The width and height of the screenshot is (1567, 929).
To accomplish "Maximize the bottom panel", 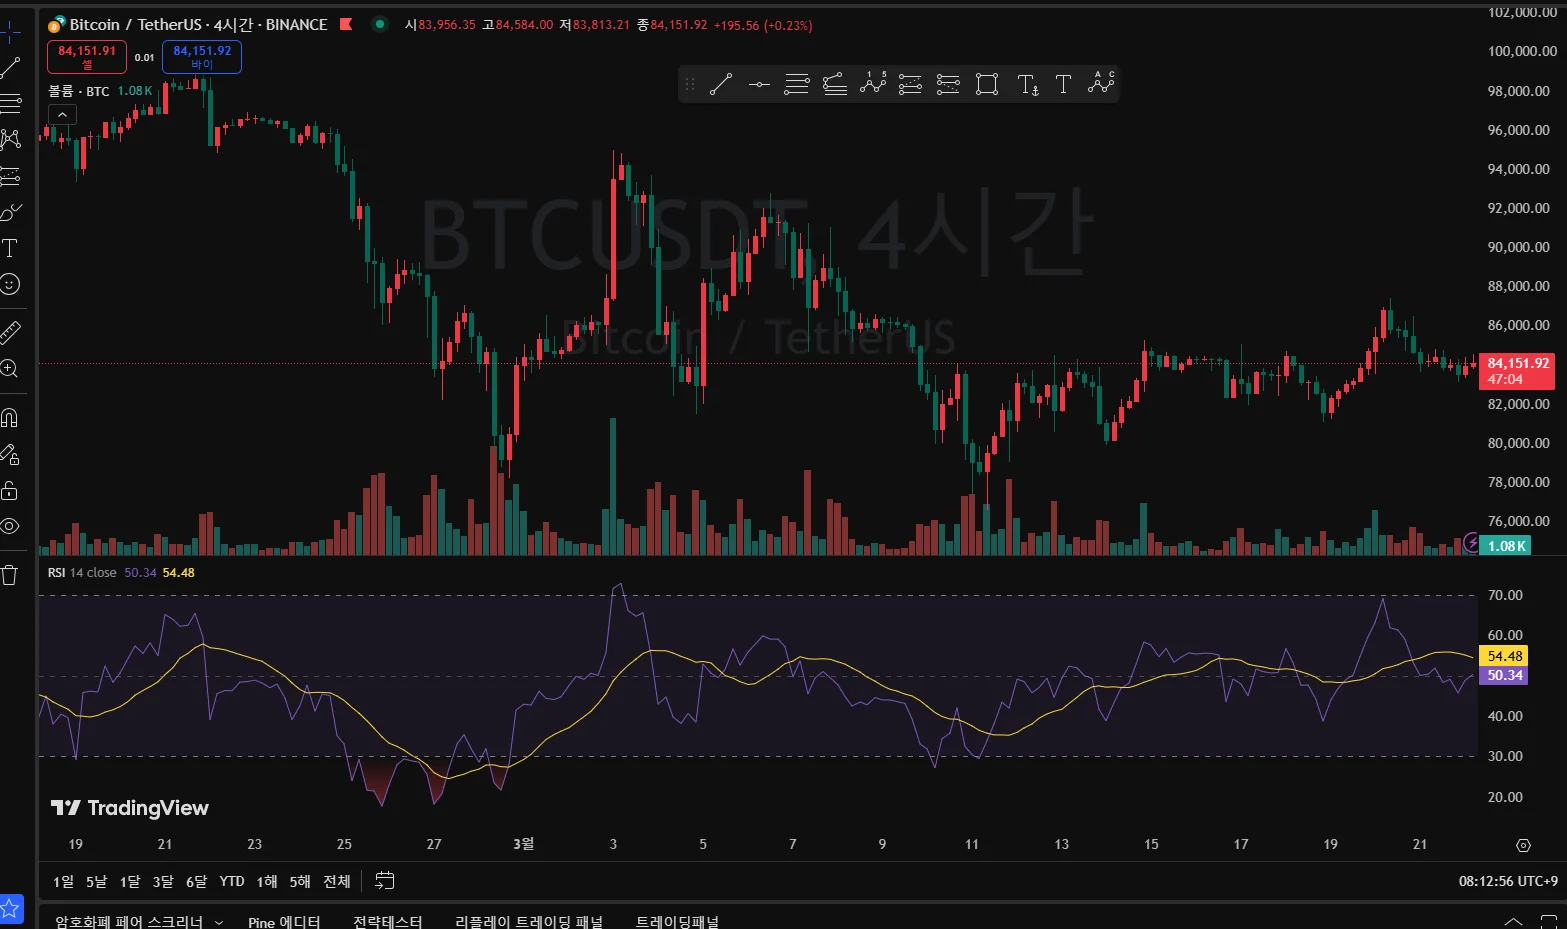I will pos(1548,921).
